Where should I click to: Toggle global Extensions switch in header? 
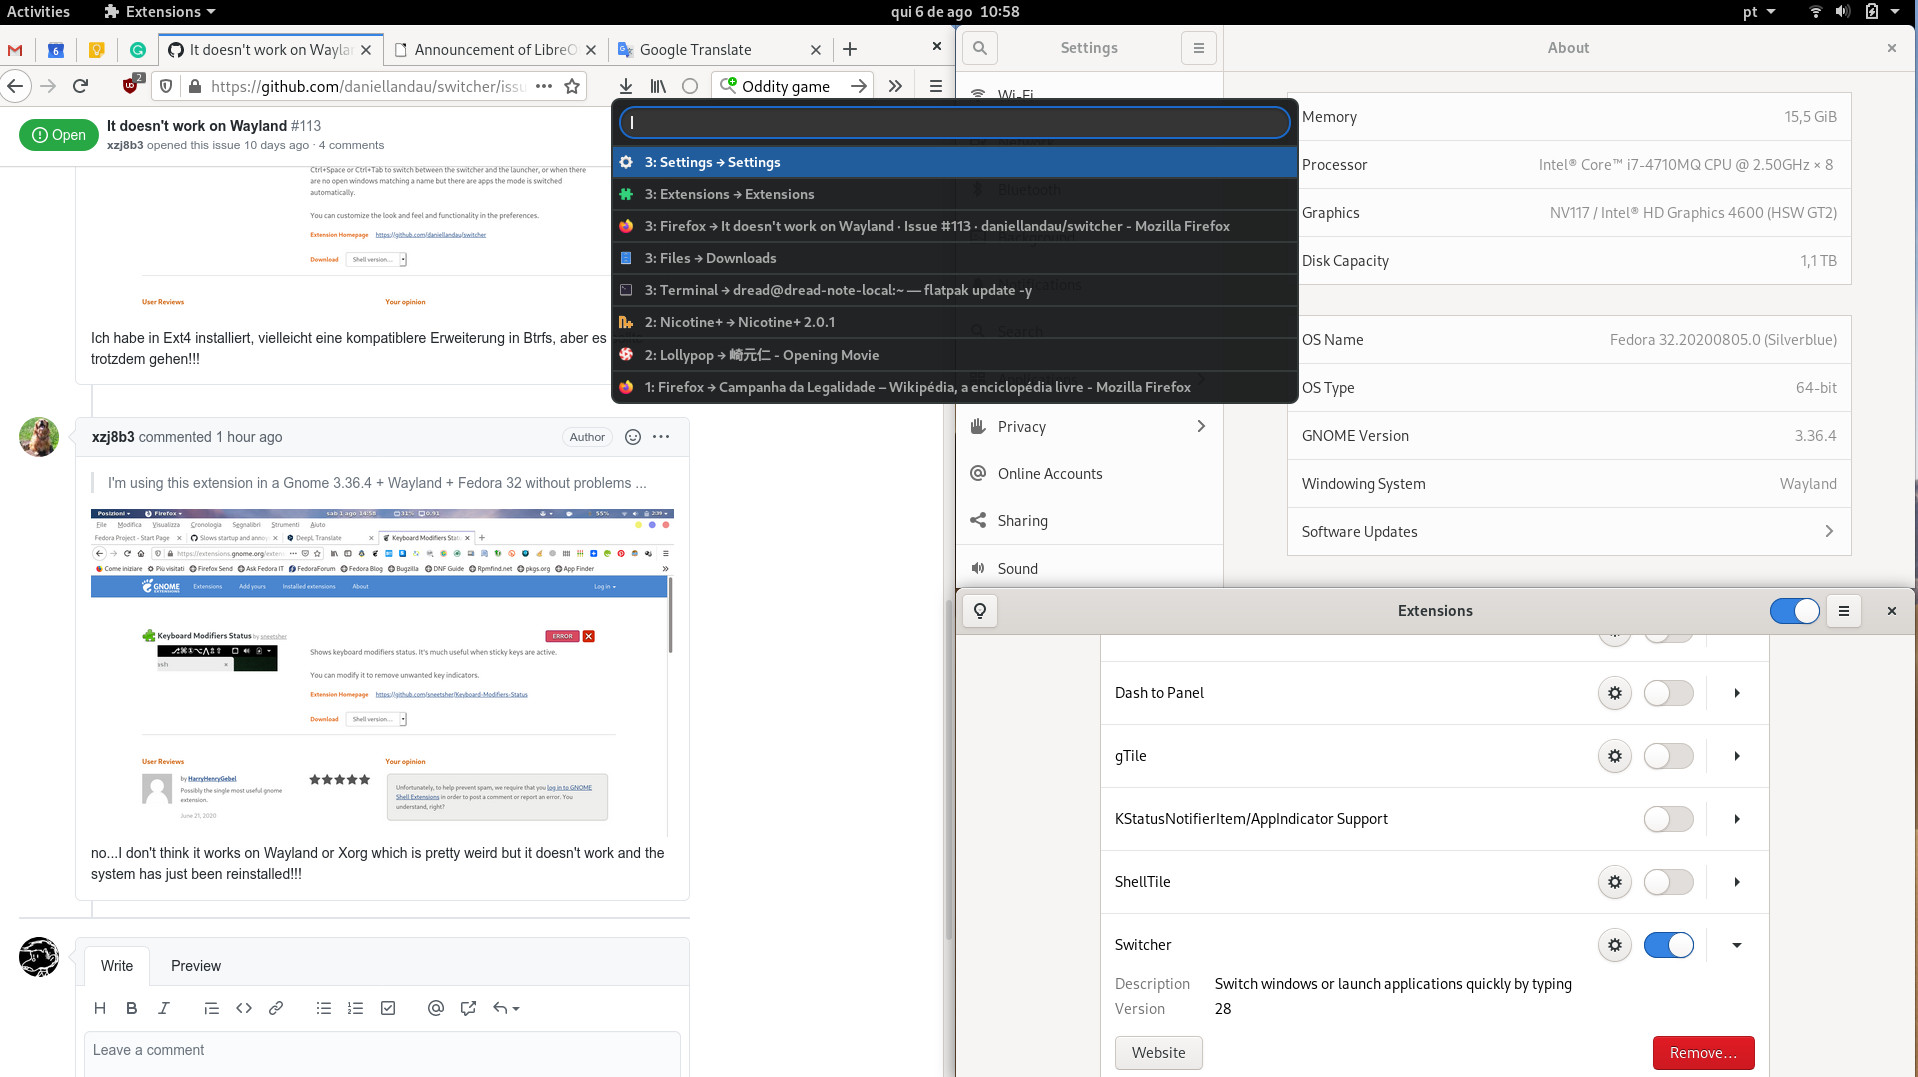[1795, 611]
